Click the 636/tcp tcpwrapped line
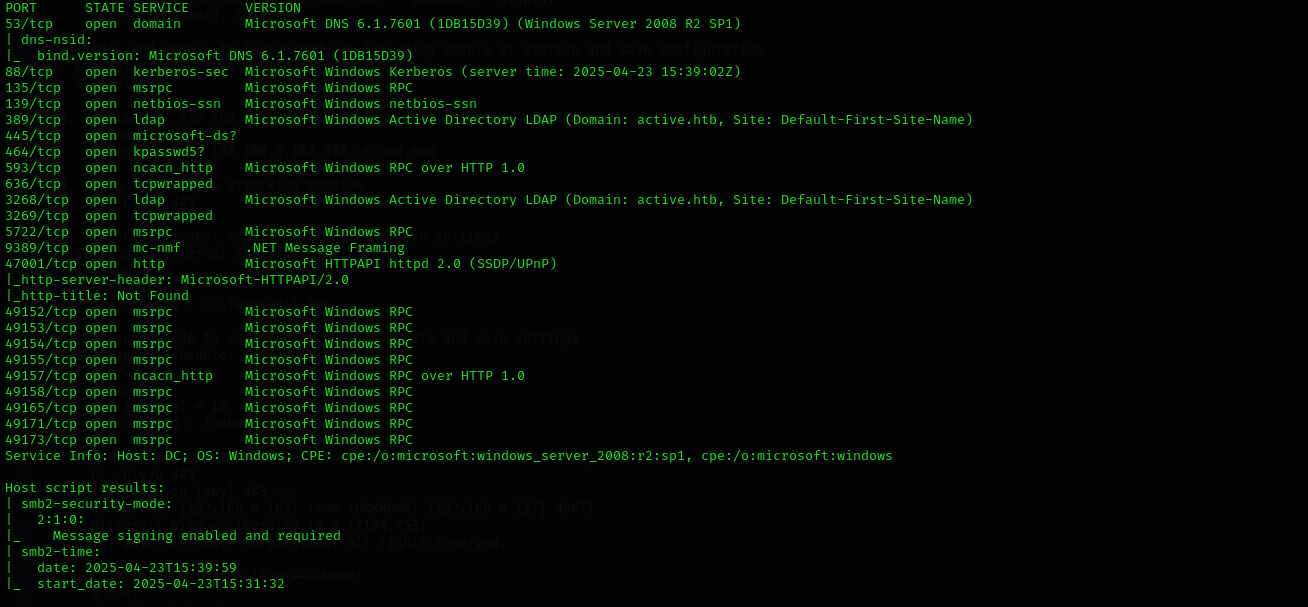This screenshot has width=1308, height=607. (109, 184)
